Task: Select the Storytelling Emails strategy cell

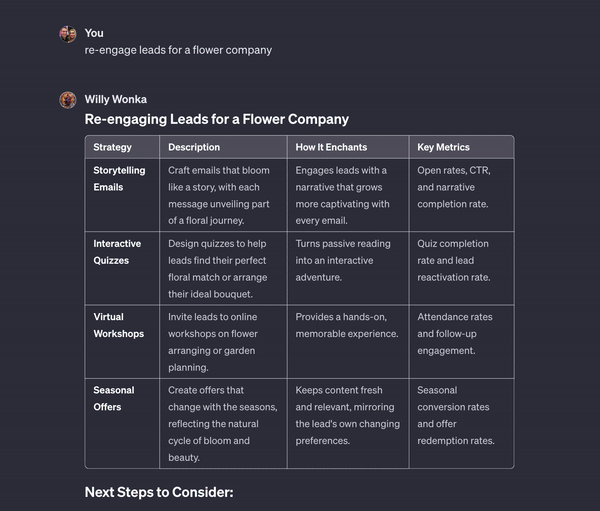Action: pyautogui.click(x=119, y=179)
